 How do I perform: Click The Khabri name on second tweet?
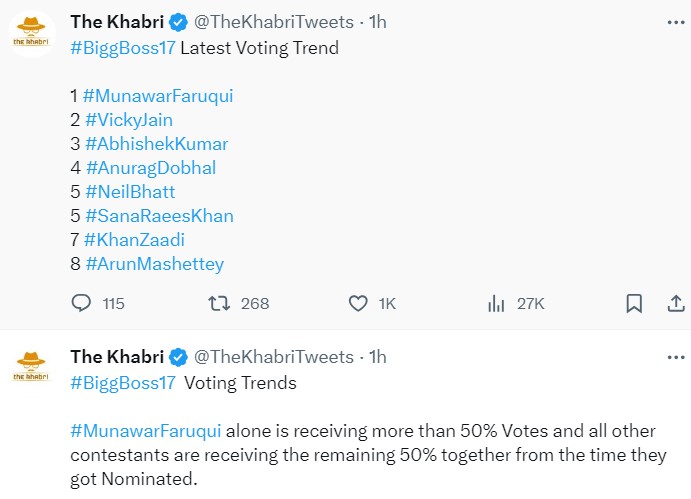click(116, 357)
